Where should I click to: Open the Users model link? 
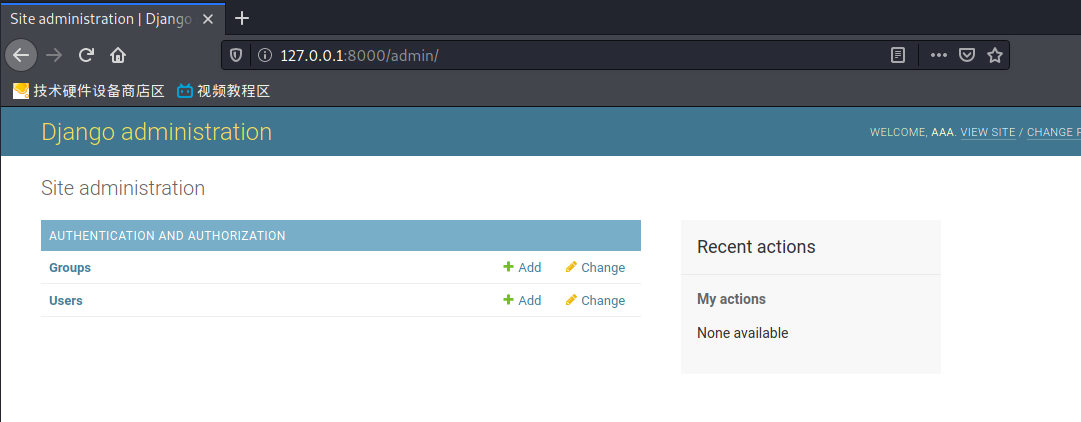tap(65, 301)
